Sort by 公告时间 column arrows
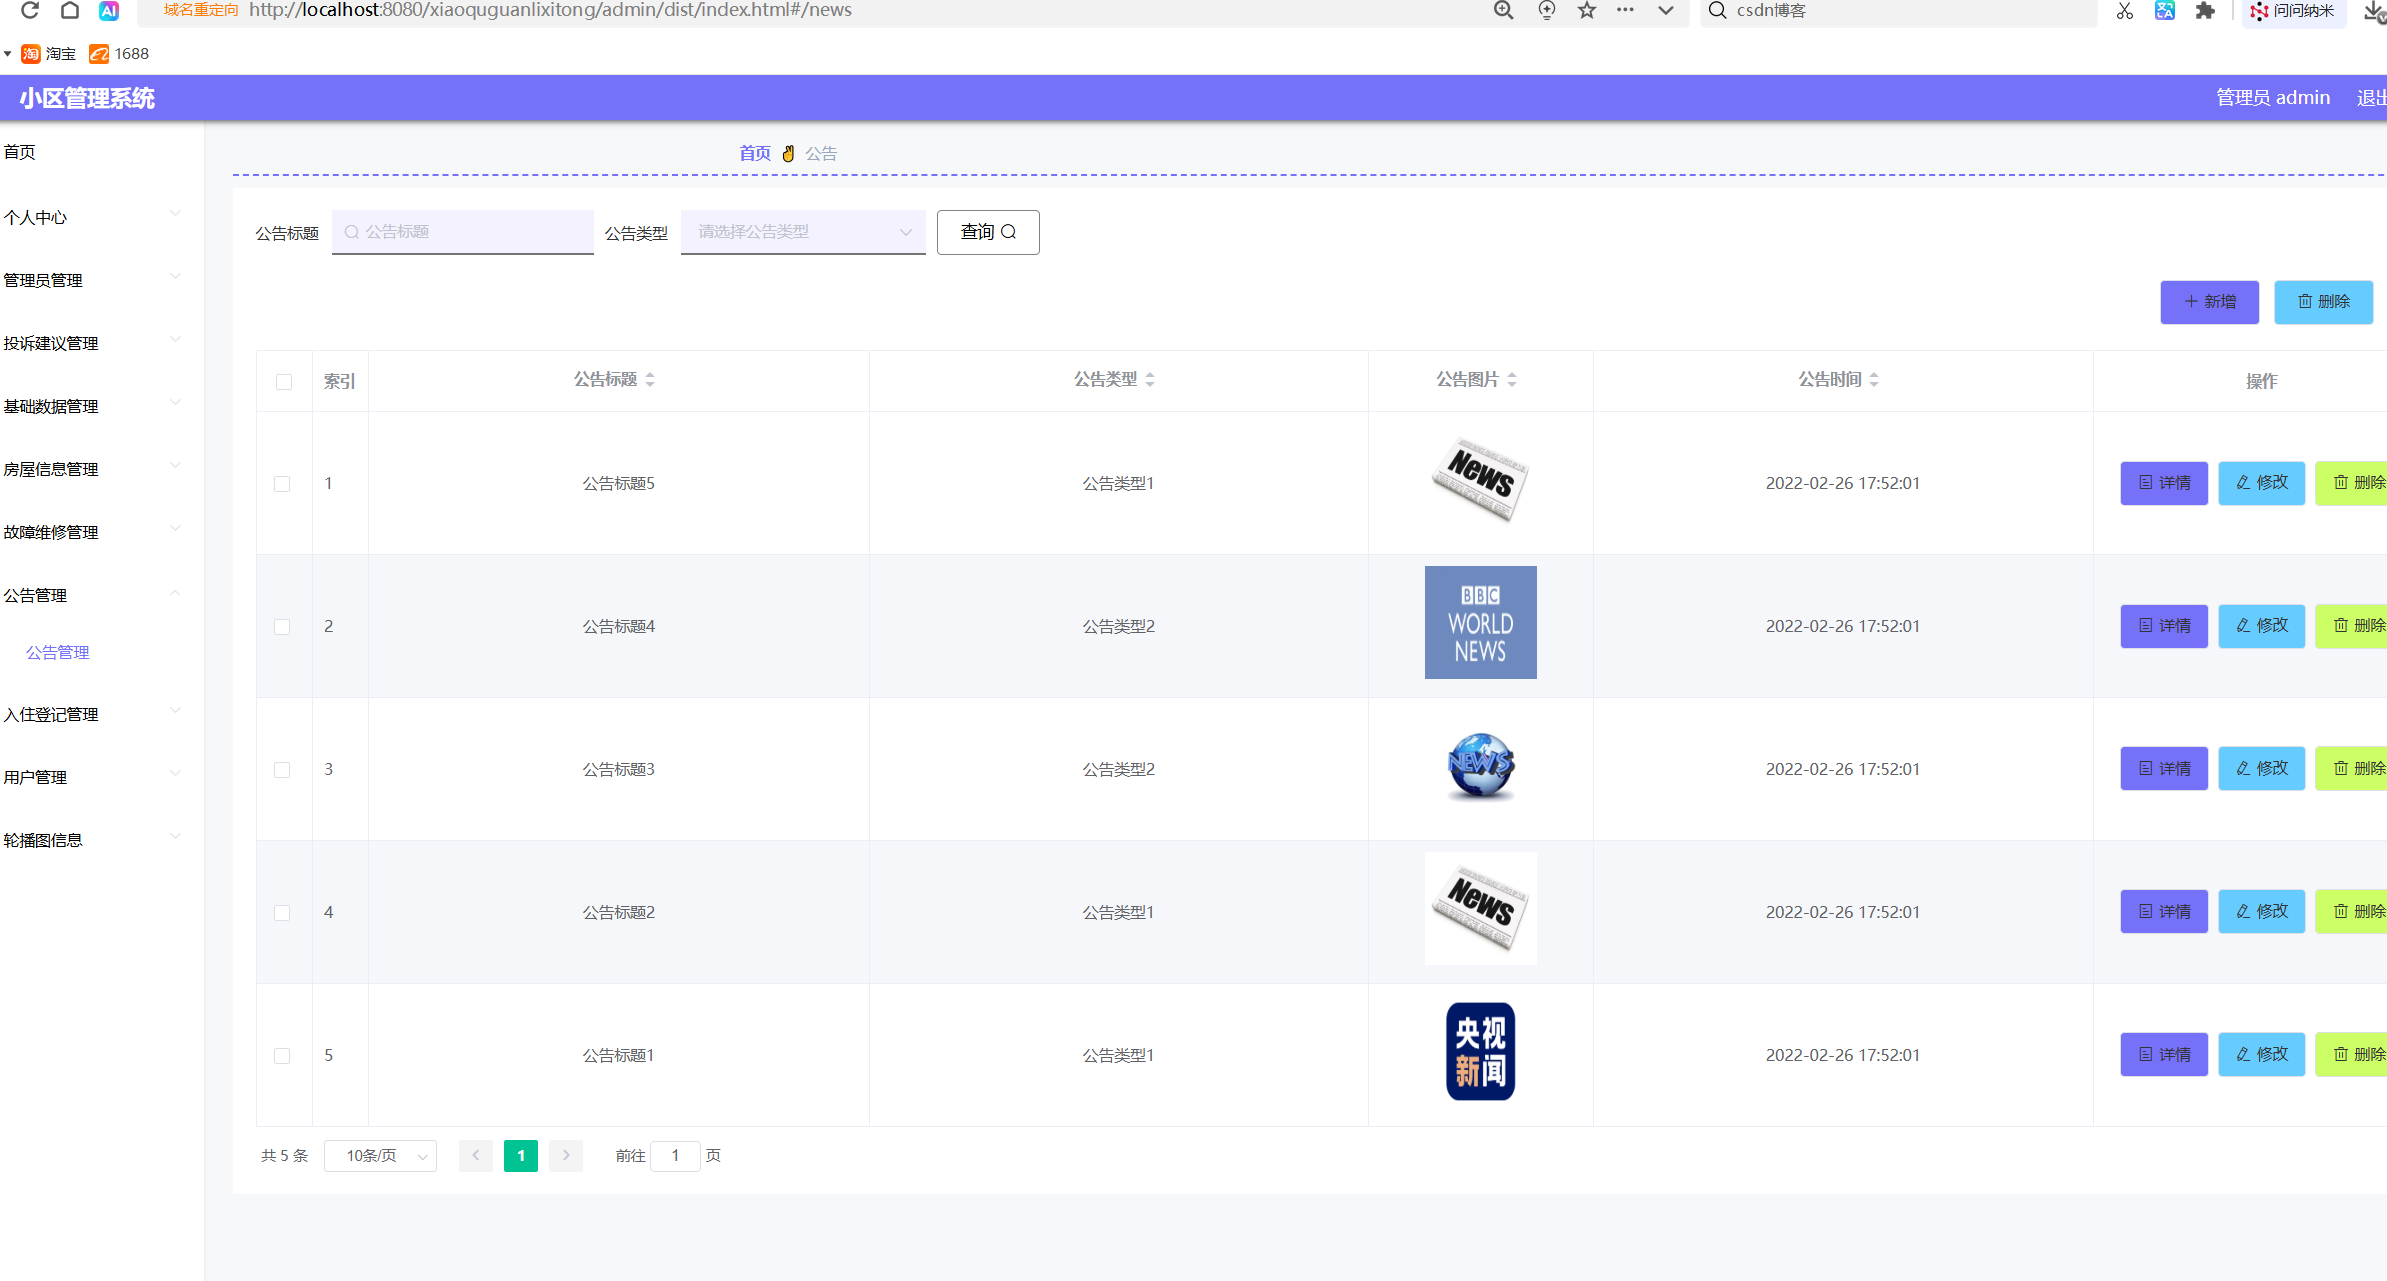Image resolution: width=2387 pixels, height=1281 pixels. (x=1874, y=380)
